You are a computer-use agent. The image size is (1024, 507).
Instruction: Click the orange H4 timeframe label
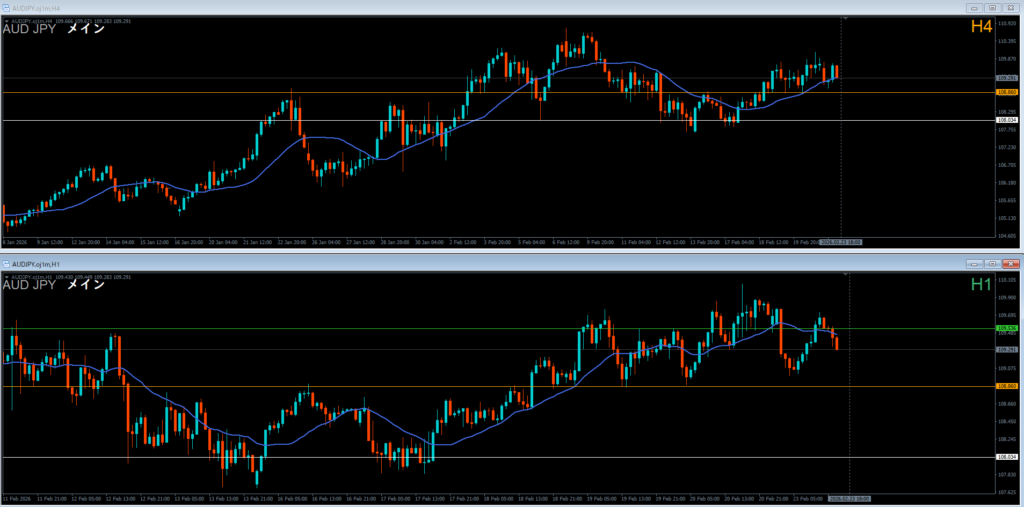click(981, 27)
